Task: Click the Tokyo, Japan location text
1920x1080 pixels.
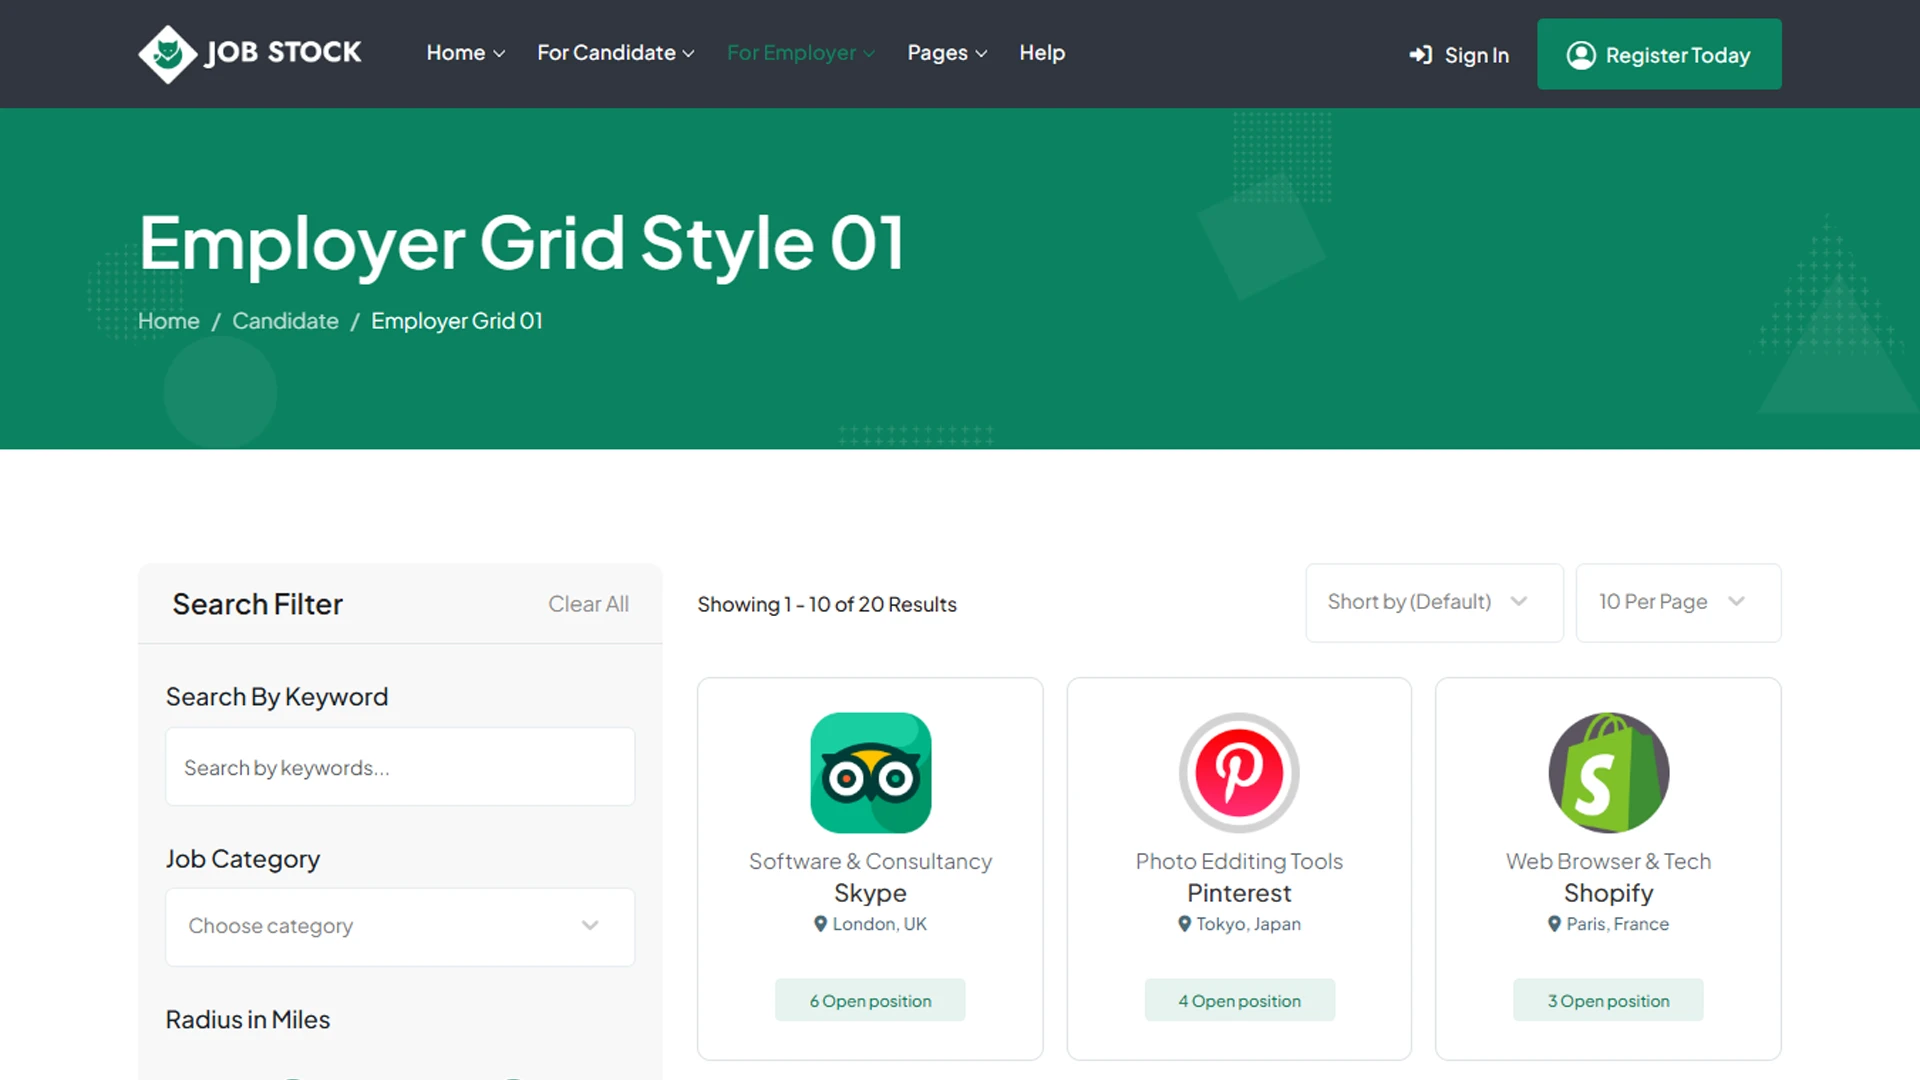Action: point(1248,924)
